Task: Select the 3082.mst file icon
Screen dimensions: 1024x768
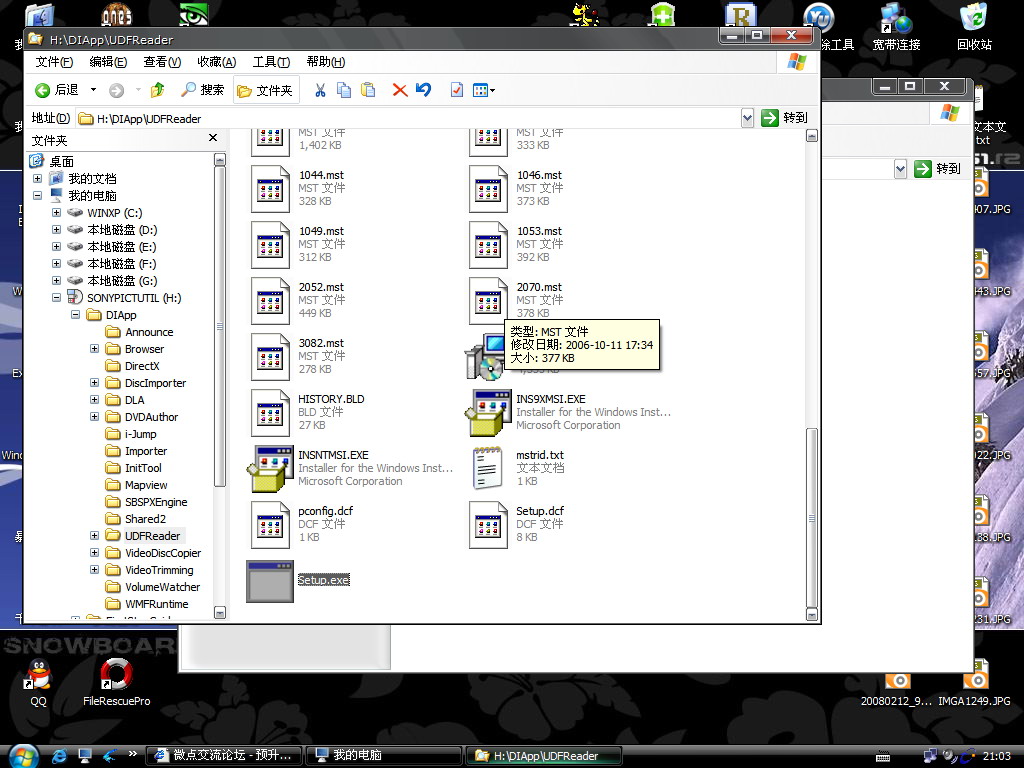Action: 270,357
